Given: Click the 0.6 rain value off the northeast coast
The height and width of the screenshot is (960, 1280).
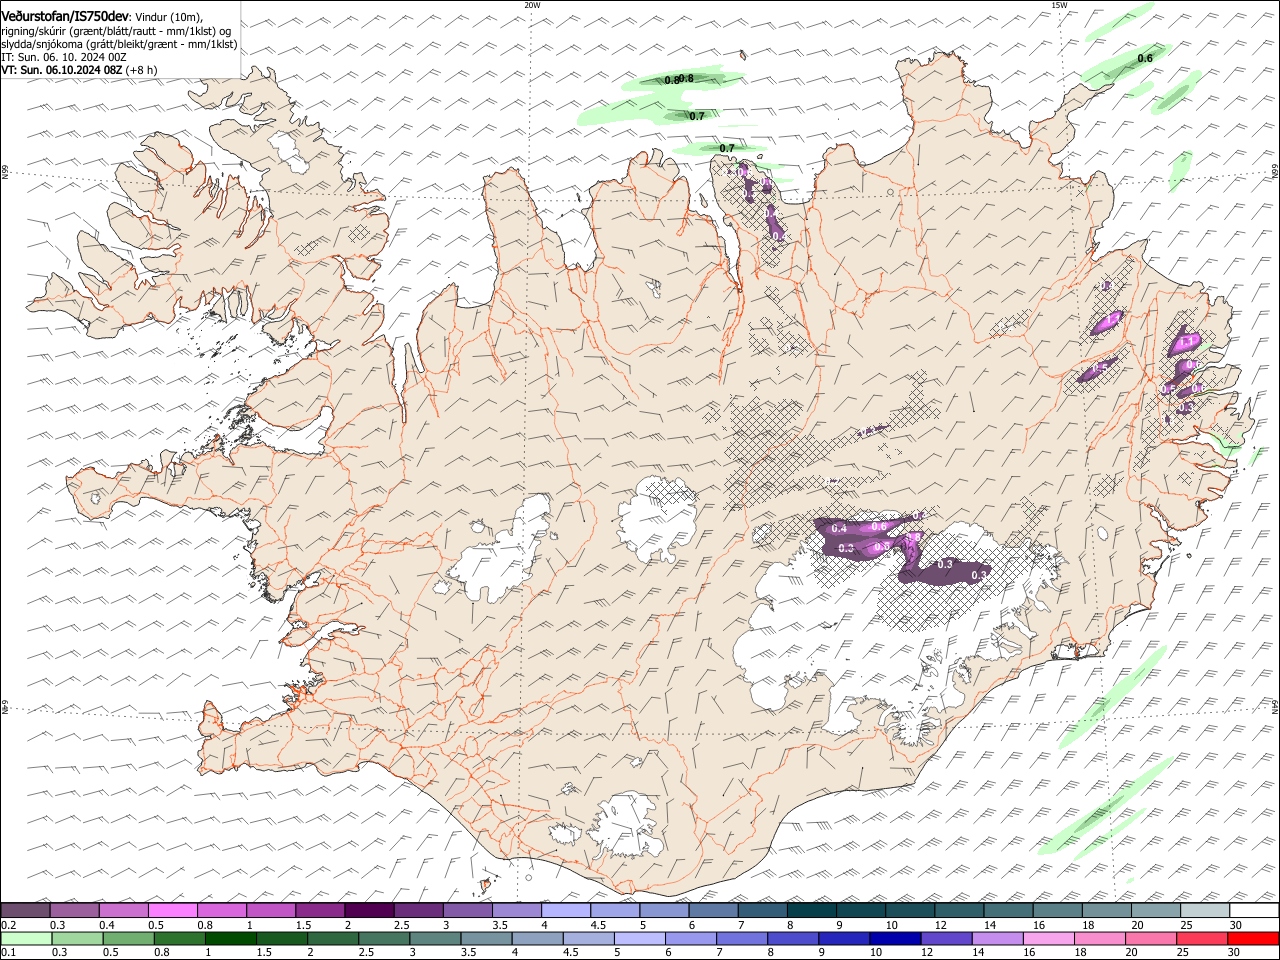Looking at the screenshot, I should [x=1145, y=58].
